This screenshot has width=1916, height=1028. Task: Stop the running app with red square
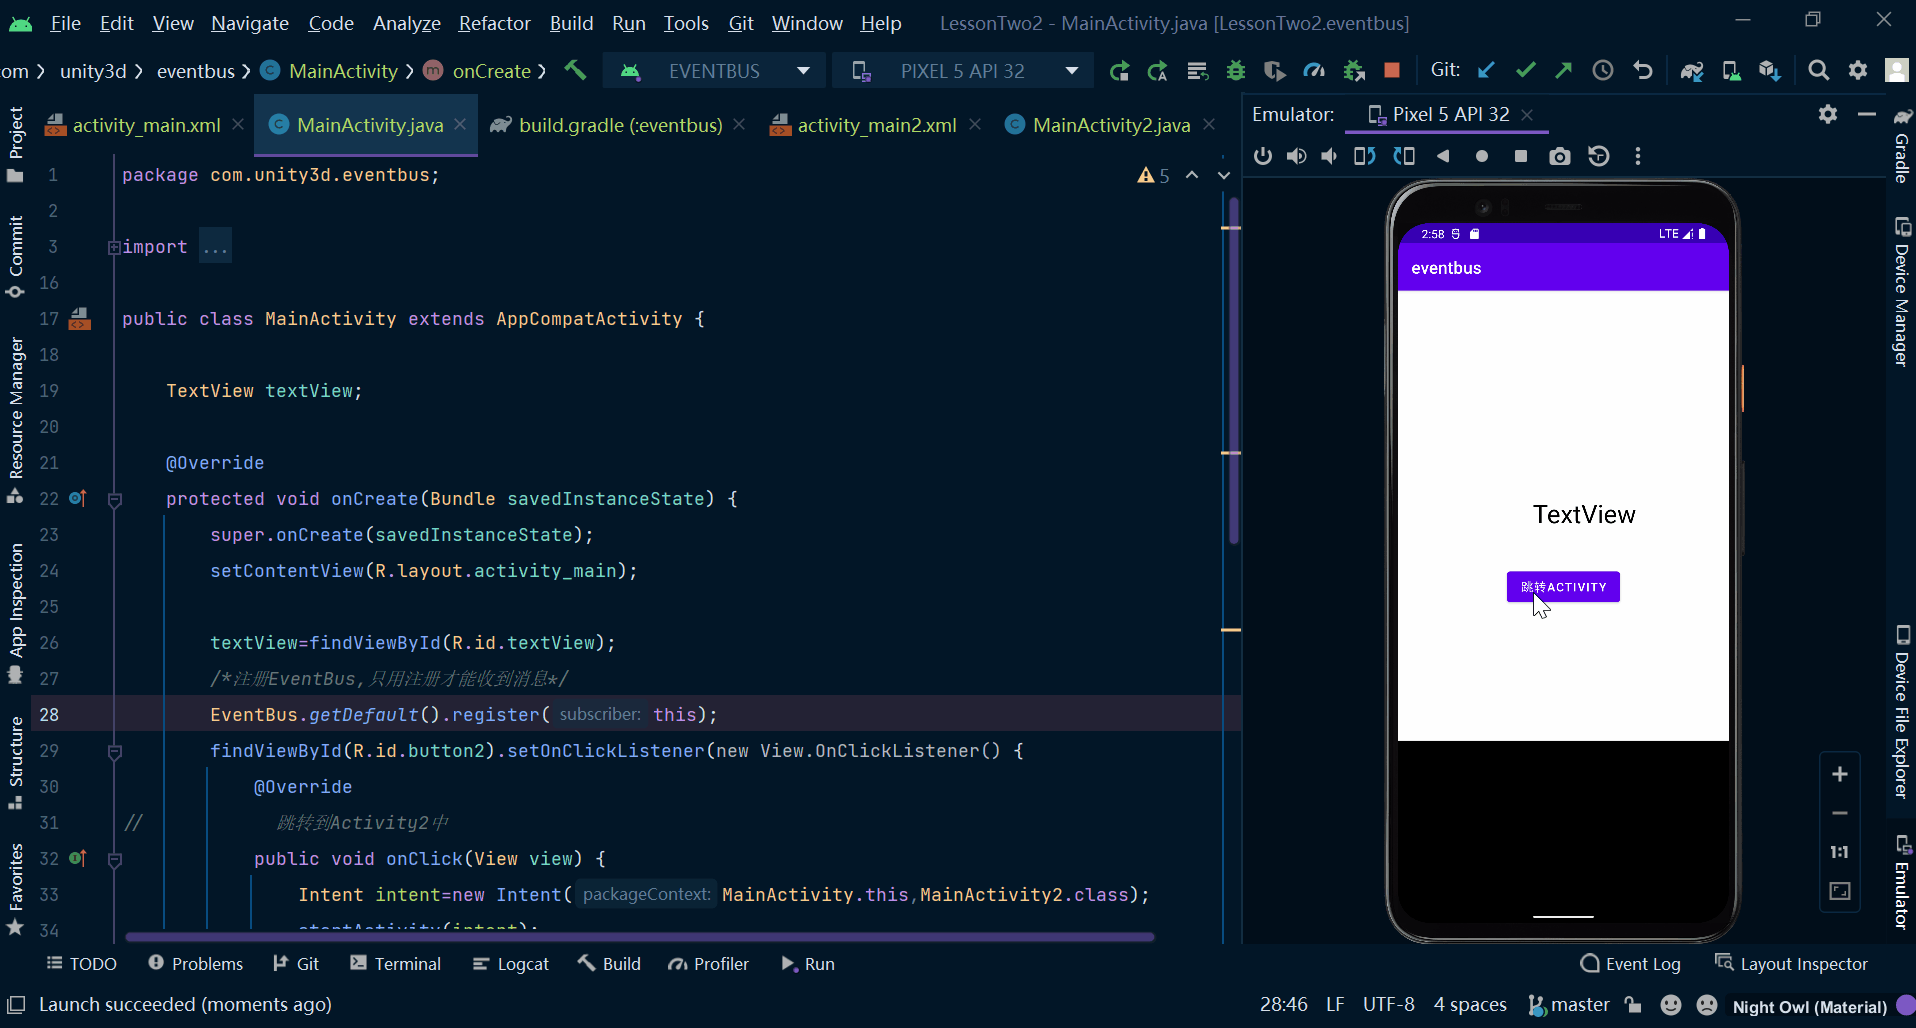(1391, 70)
